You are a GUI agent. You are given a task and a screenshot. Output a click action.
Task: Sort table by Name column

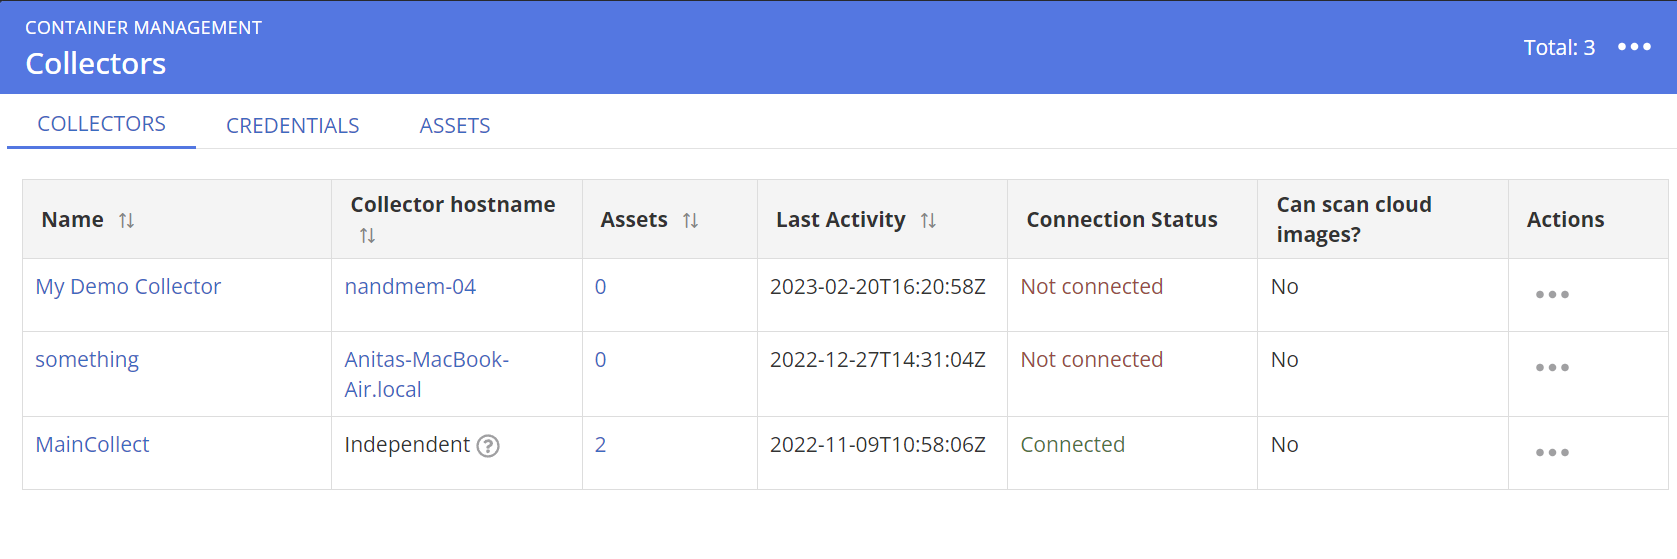click(x=126, y=220)
